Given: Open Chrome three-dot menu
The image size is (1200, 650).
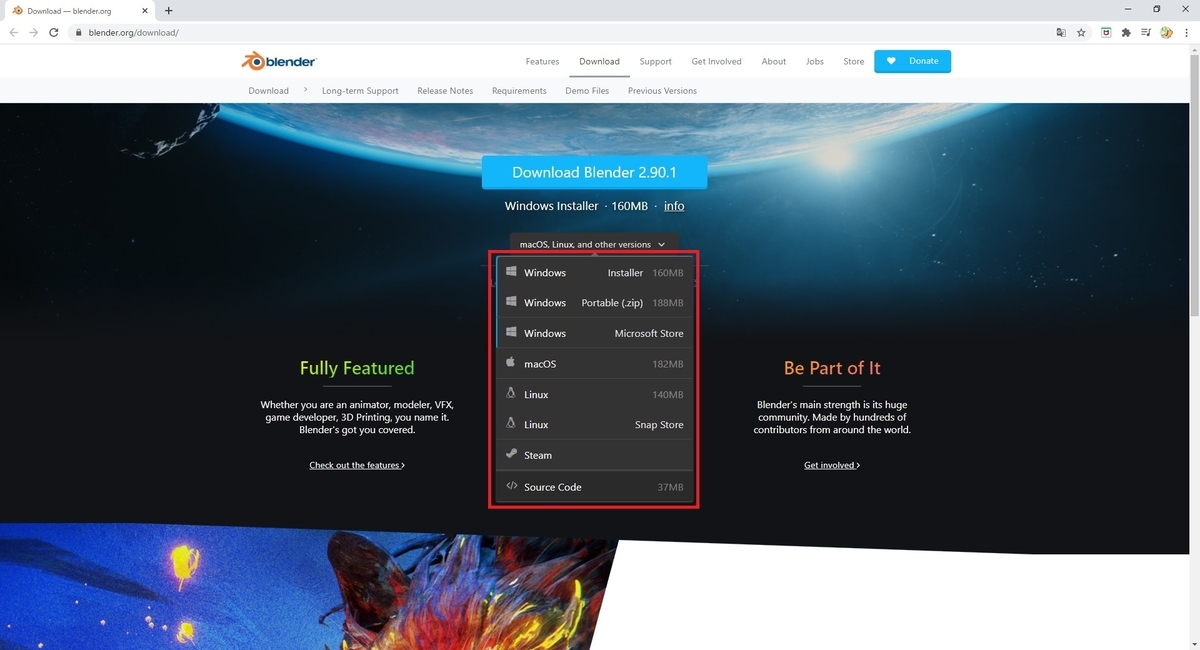Looking at the screenshot, I should click(1186, 32).
